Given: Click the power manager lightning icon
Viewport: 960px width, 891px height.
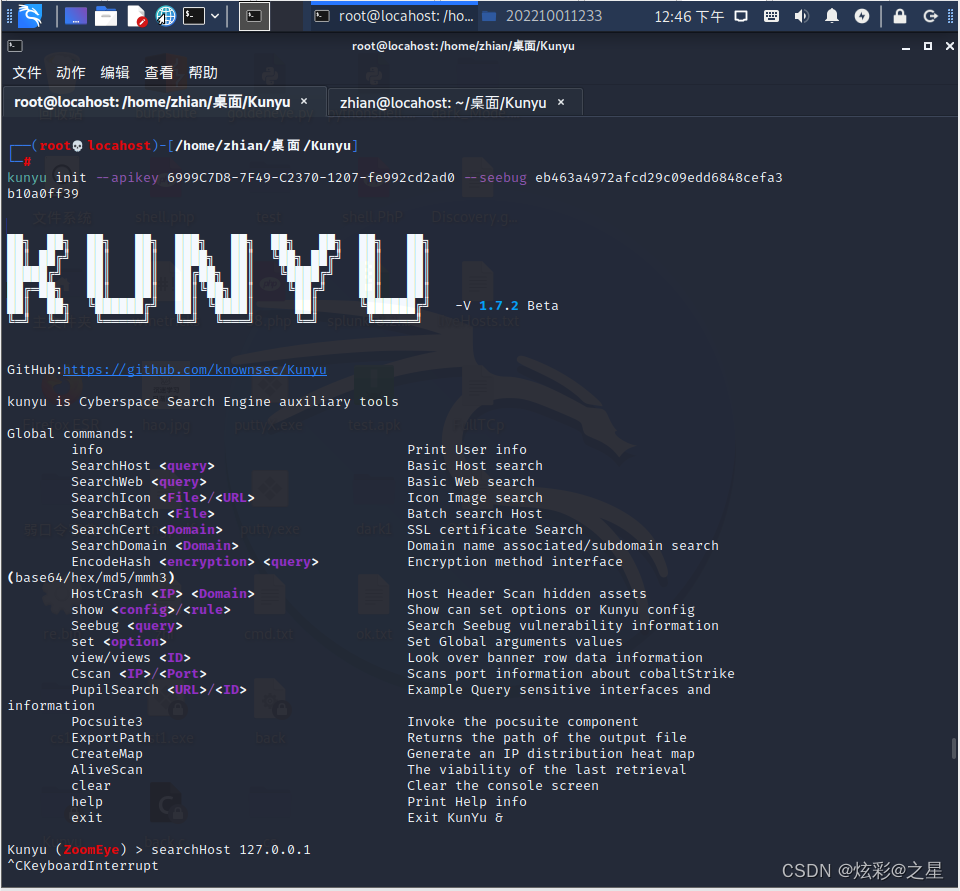Looking at the screenshot, I should [861, 16].
